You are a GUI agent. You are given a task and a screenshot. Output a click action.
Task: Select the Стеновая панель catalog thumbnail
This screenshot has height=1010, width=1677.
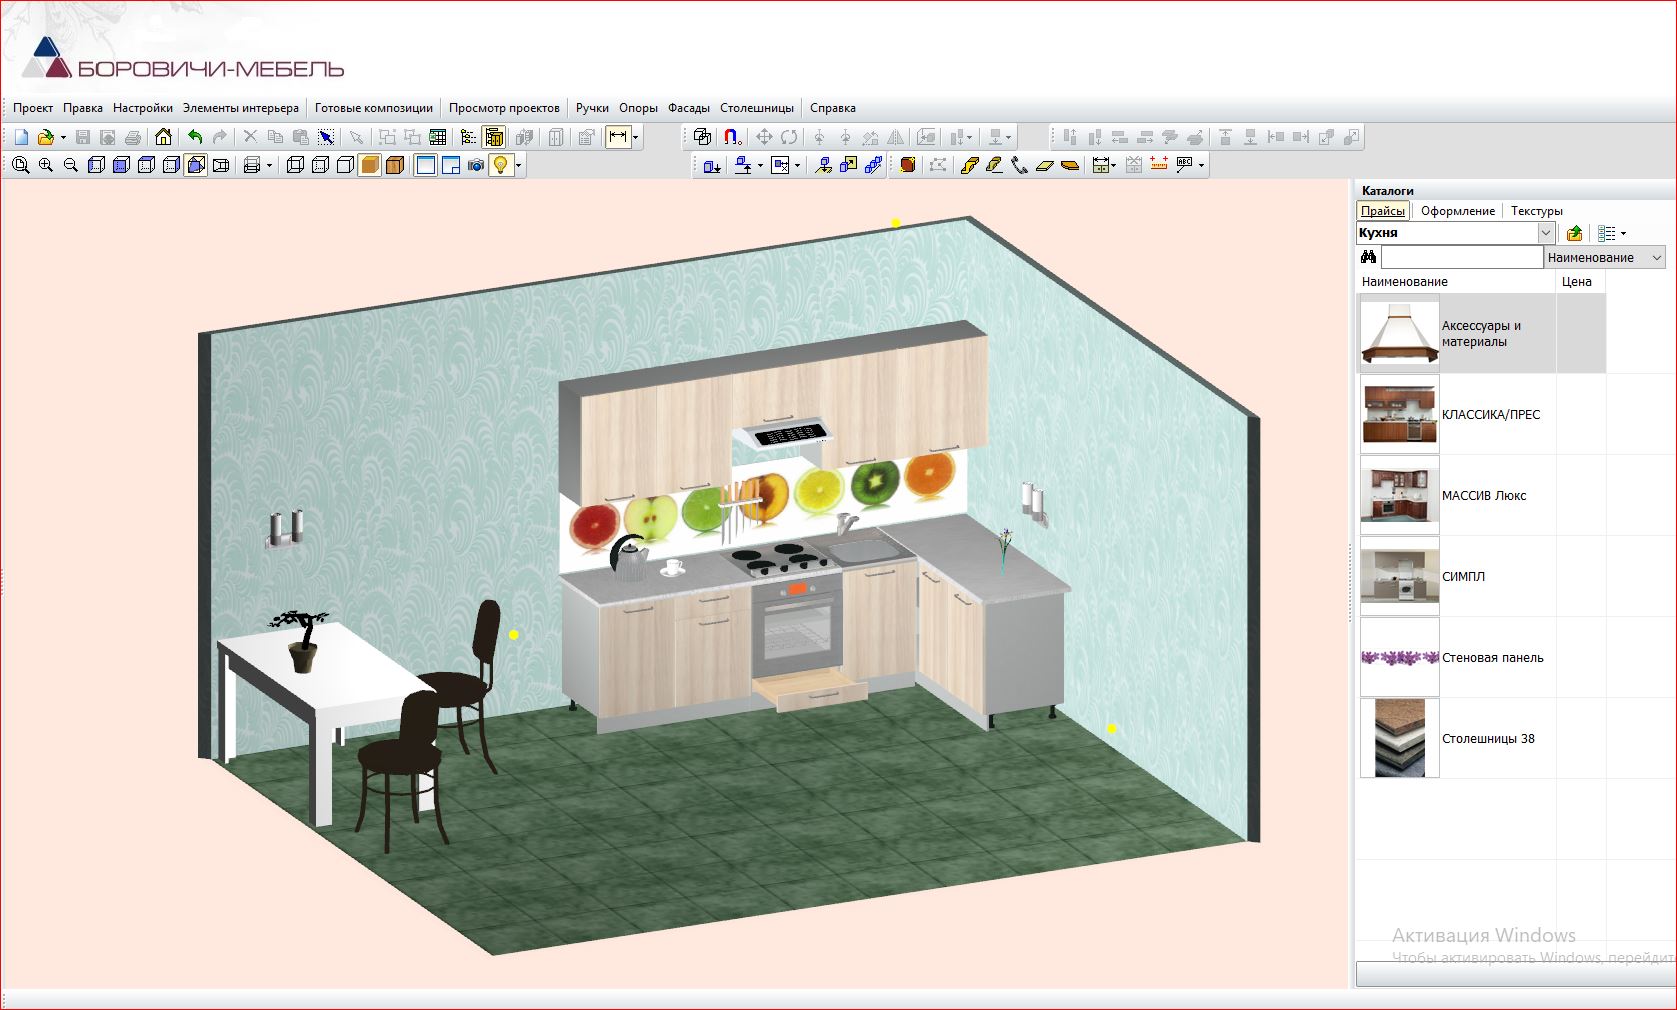coord(1399,657)
